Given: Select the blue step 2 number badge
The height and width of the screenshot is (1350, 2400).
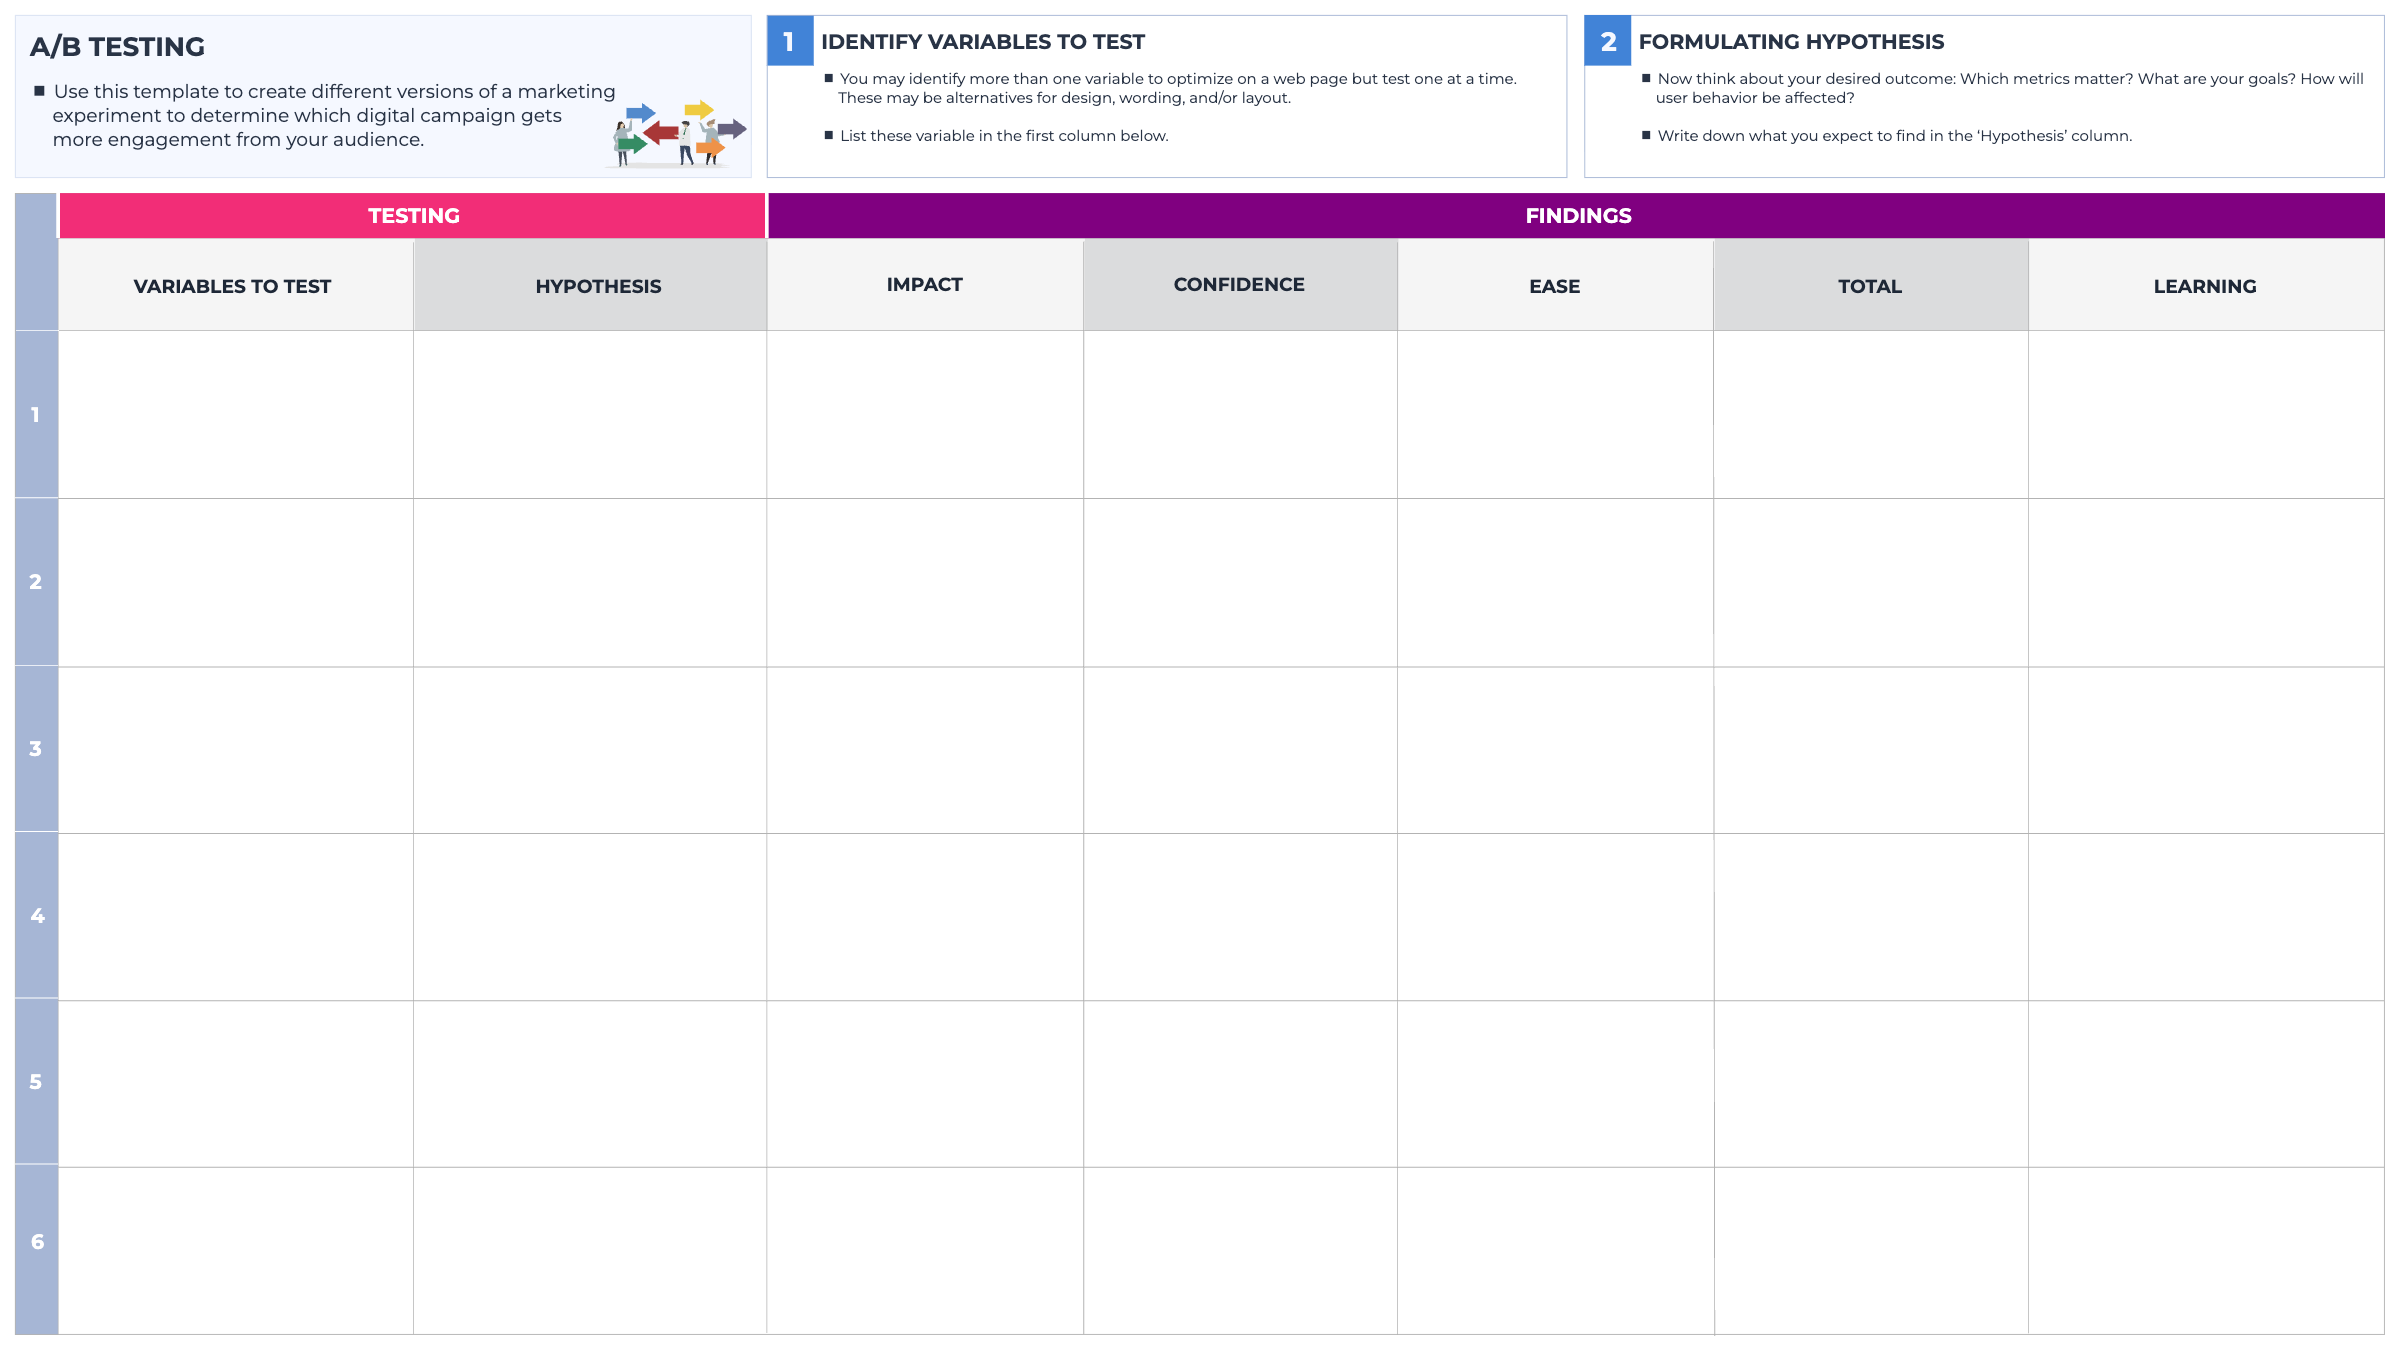Looking at the screenshot, I should click(x=1608, y=41).
